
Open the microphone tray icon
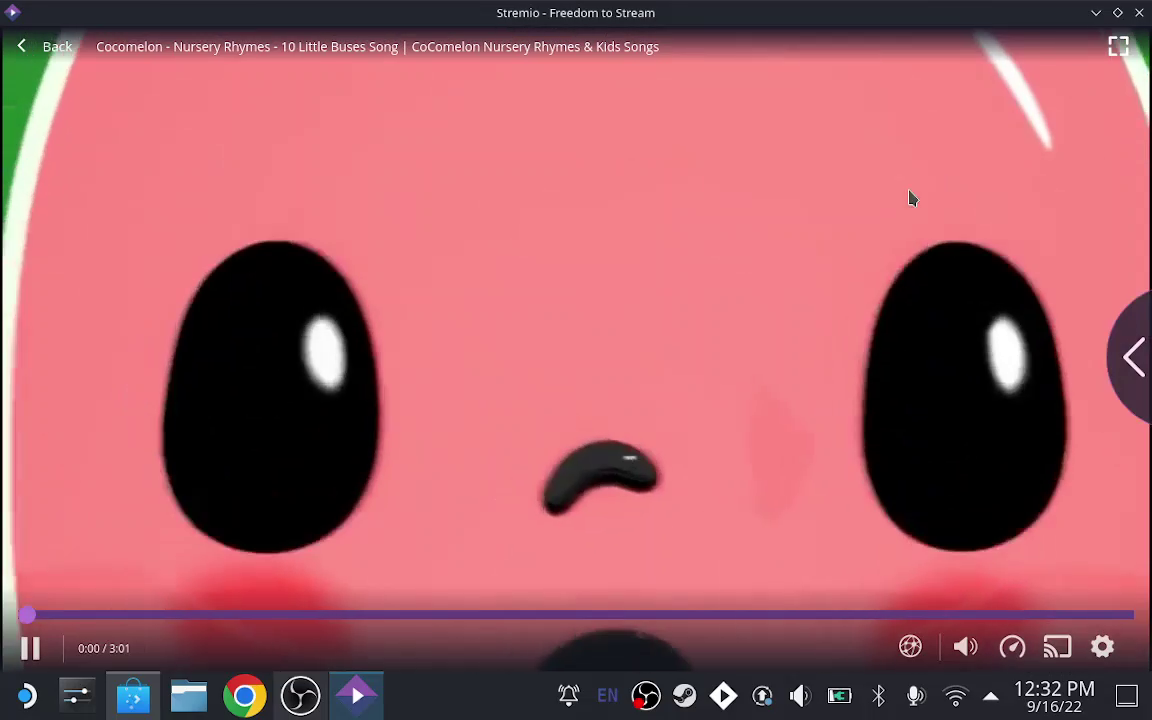[915, 695]
